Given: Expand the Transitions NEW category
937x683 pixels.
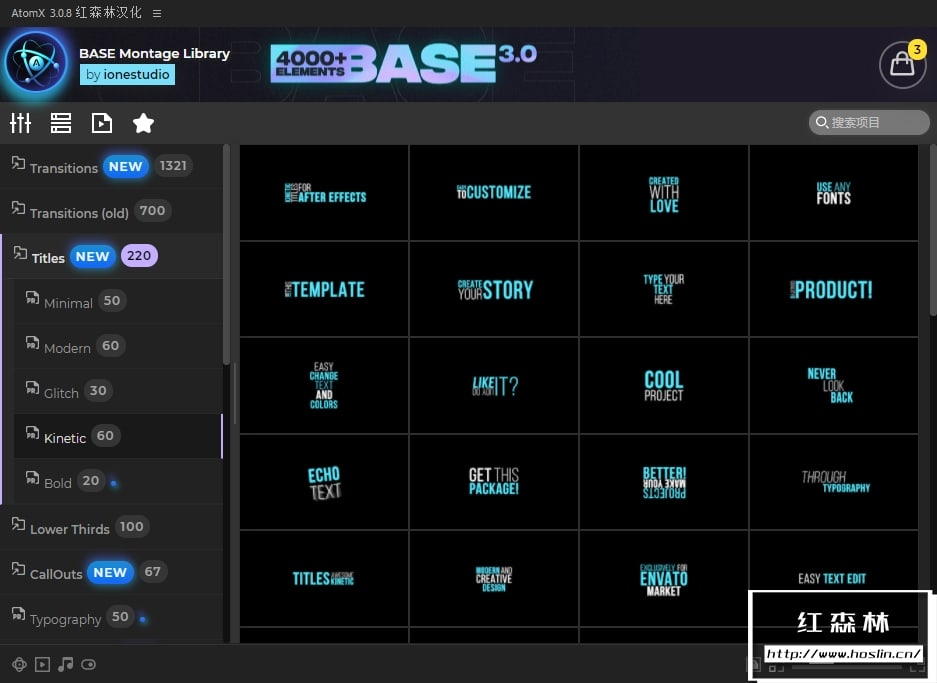Looking at the screenshot, I should [x=112, y=166].
